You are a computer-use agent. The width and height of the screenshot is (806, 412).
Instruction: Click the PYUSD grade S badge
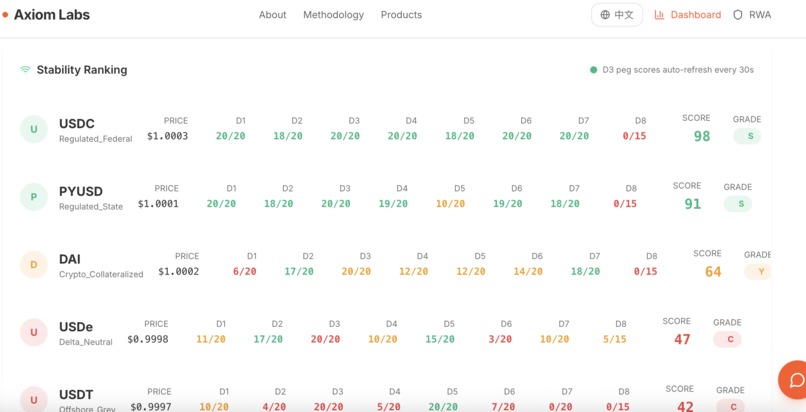click(x=738, y=204)
